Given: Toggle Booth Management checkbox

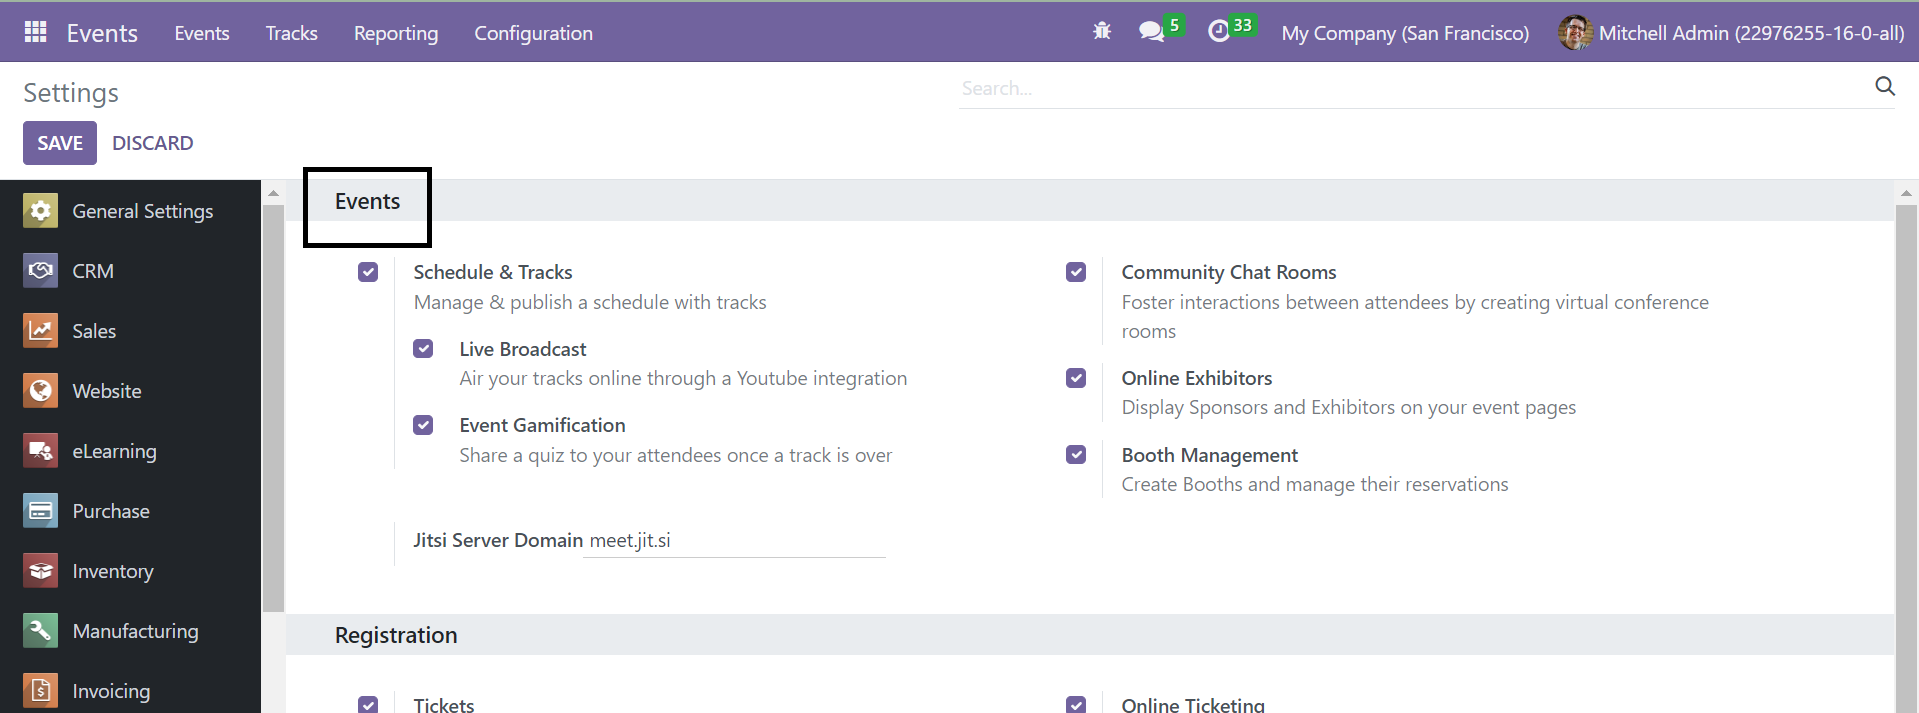Looking at the screenshot, I should point(1076,455).
